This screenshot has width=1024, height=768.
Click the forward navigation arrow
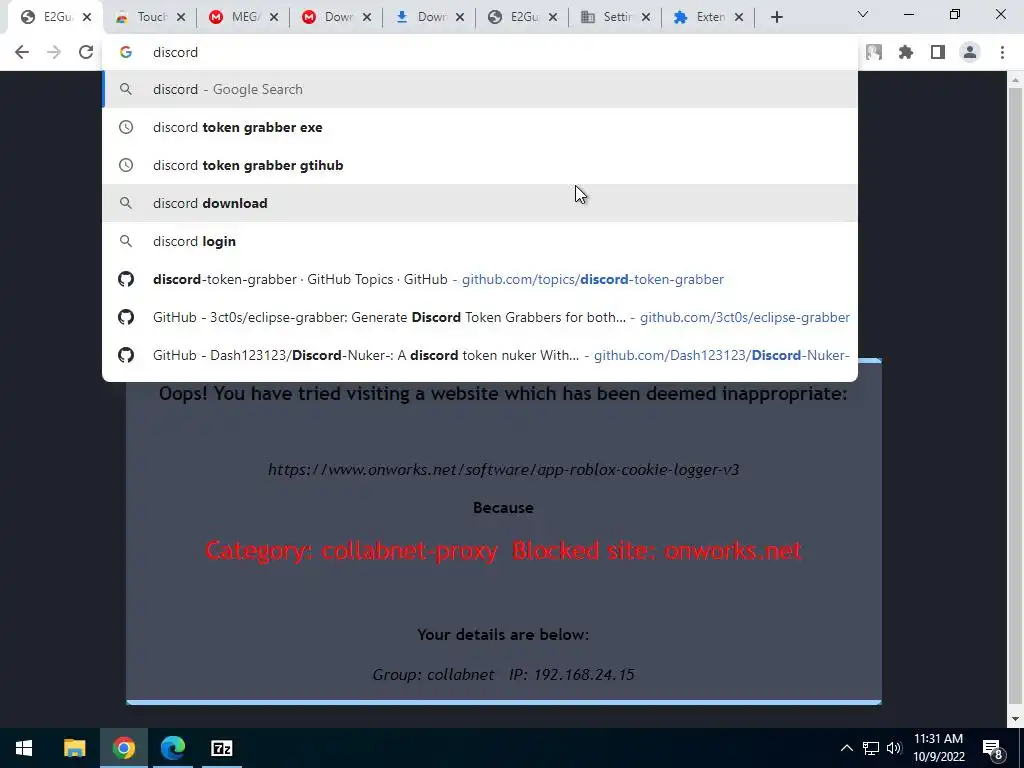click(x=54, y=52)
